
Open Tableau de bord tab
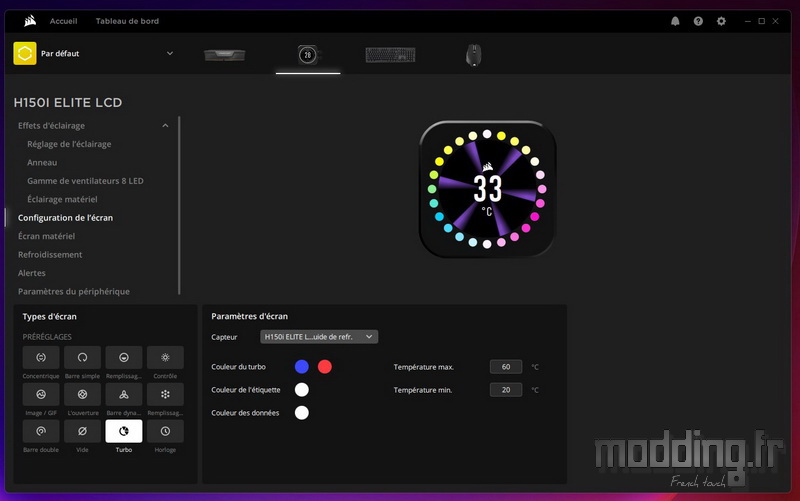click(127, 21)
